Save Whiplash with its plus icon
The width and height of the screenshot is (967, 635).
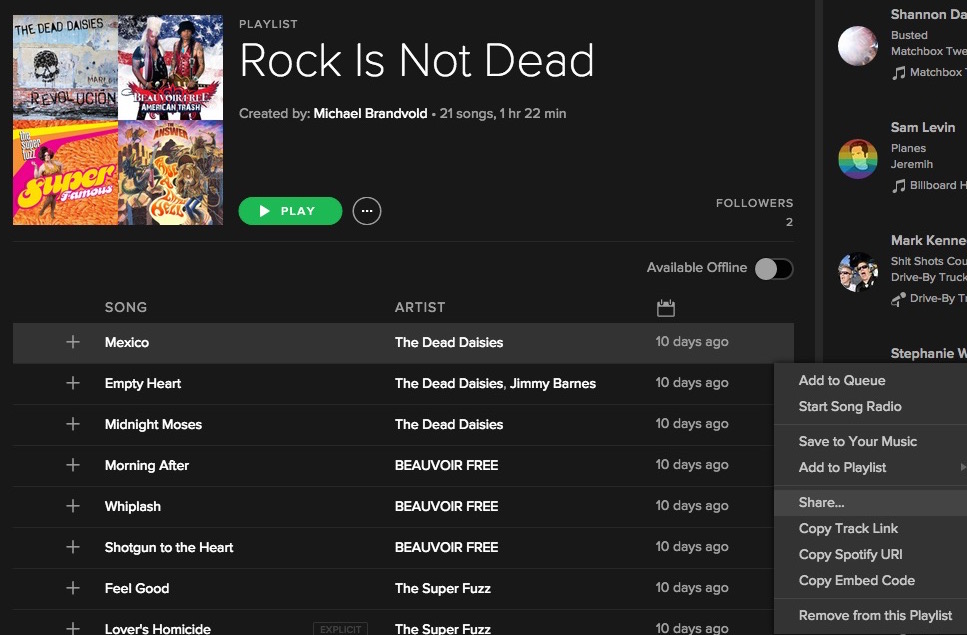coord(72,506)
